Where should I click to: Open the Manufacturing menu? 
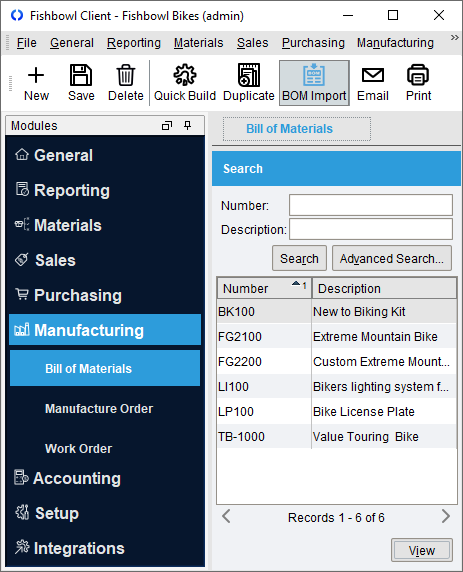395,43
